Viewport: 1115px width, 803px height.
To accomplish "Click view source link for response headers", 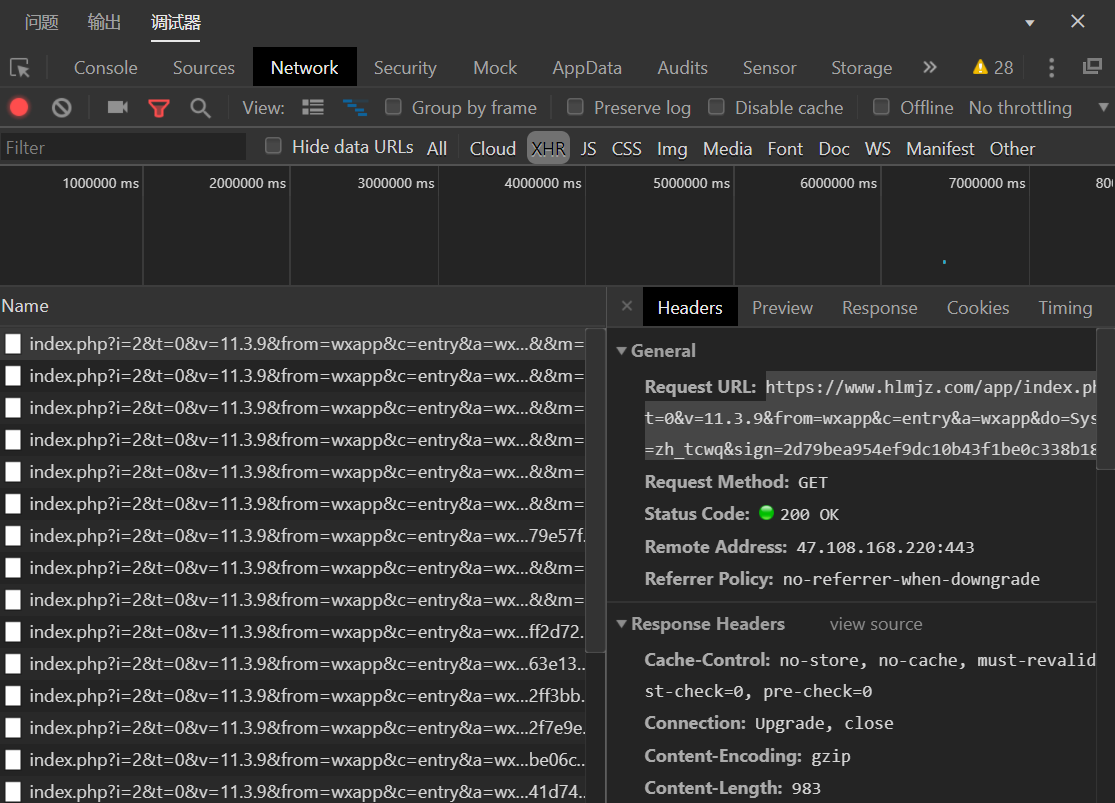I will [x=875, y=624].
